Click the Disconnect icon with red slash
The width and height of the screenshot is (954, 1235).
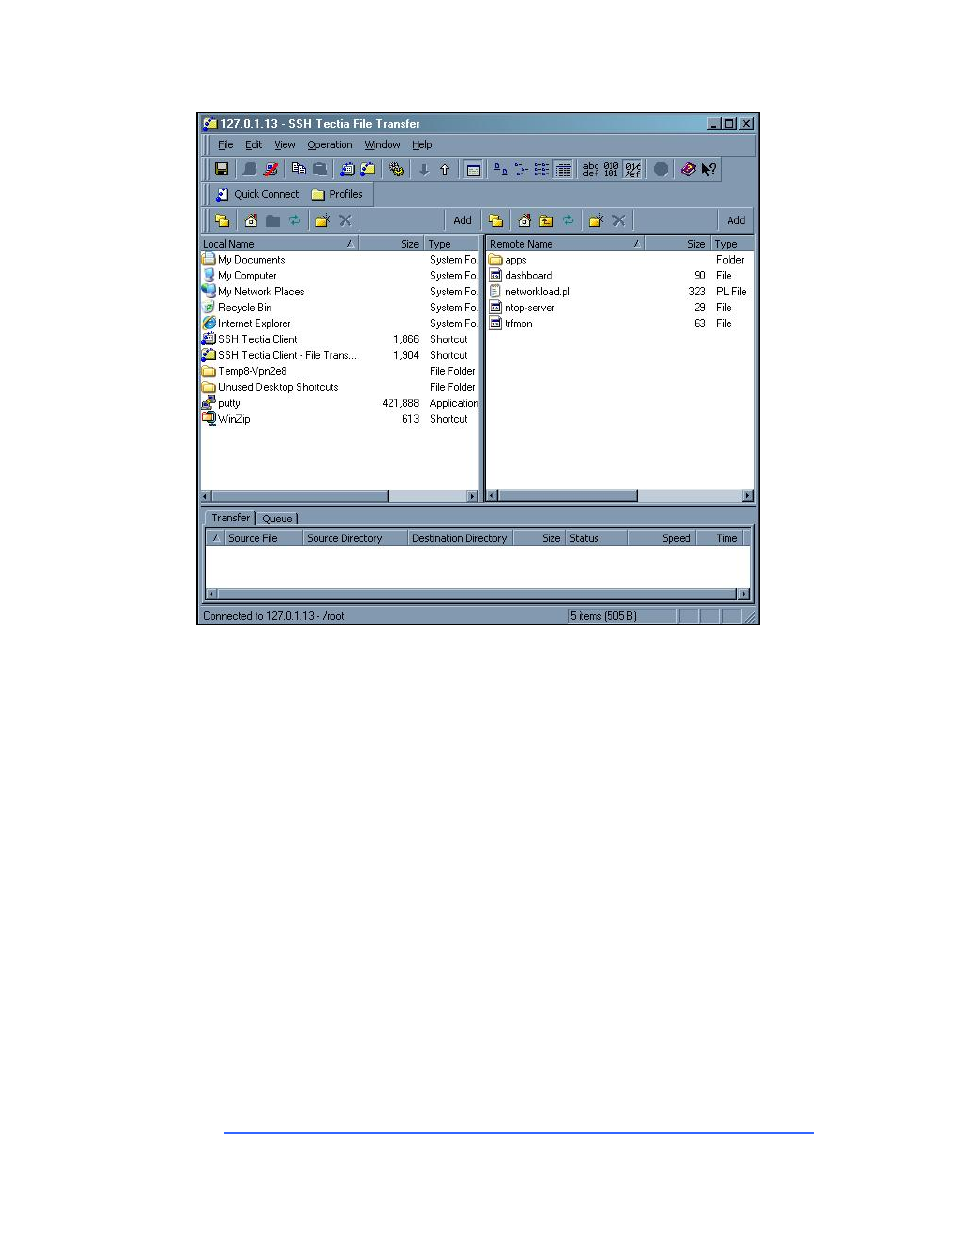pyautogui.click(x=270, y=169)
